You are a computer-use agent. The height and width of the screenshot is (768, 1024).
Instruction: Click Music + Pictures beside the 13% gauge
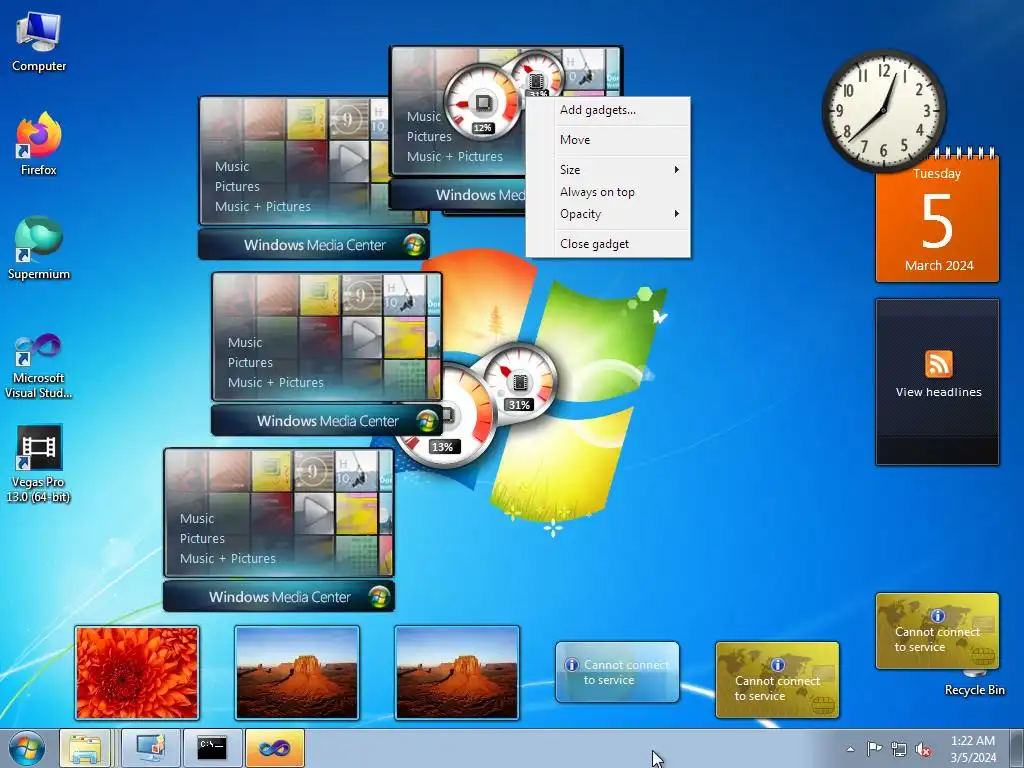pyautogui.click(x=276, y=383)
